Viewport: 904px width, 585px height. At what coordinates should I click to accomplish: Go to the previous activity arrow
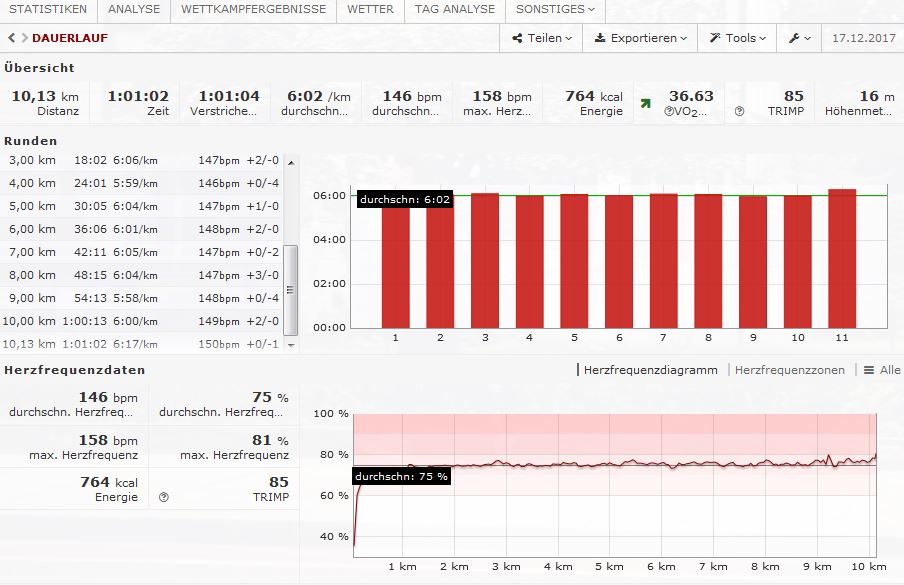[11, 38]
